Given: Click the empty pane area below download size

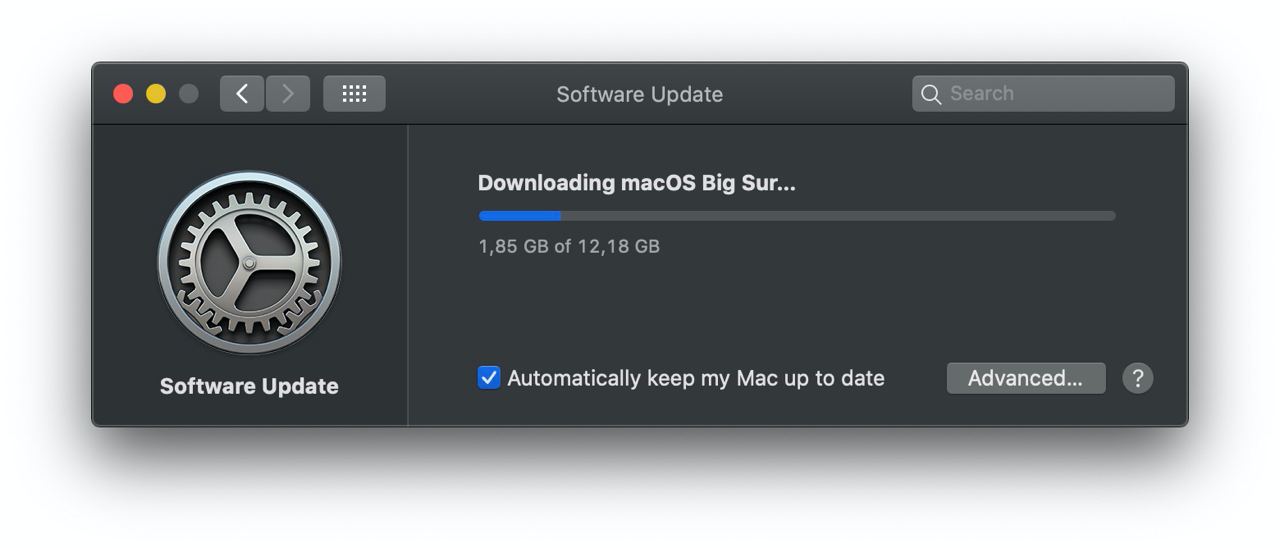Looking at the screenshot, I should (x=796, y=307).
